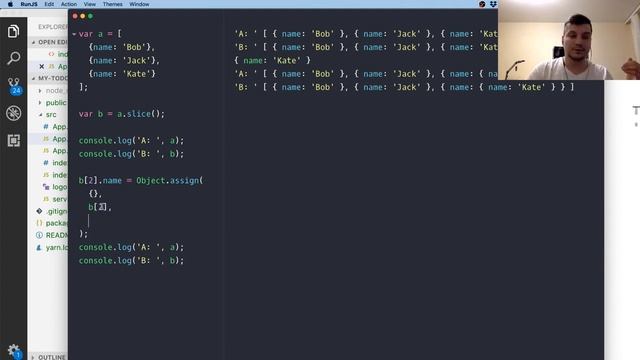Click the round status icon beside Dropbox
Image resolution: width=640 pixels, height=360 pixels.
pos(482,4)
